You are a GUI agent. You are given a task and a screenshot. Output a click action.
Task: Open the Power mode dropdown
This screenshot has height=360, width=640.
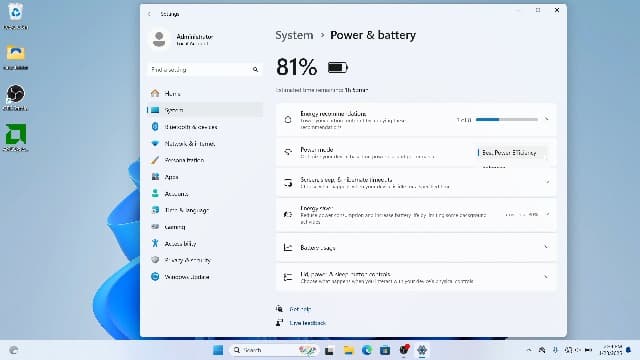point(512,153)
